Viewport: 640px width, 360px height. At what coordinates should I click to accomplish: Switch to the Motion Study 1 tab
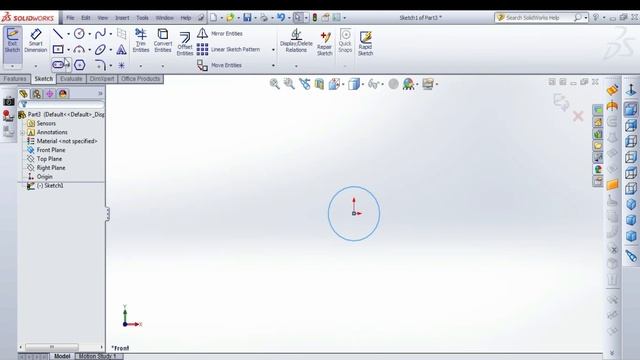click(x=98, y=356)
